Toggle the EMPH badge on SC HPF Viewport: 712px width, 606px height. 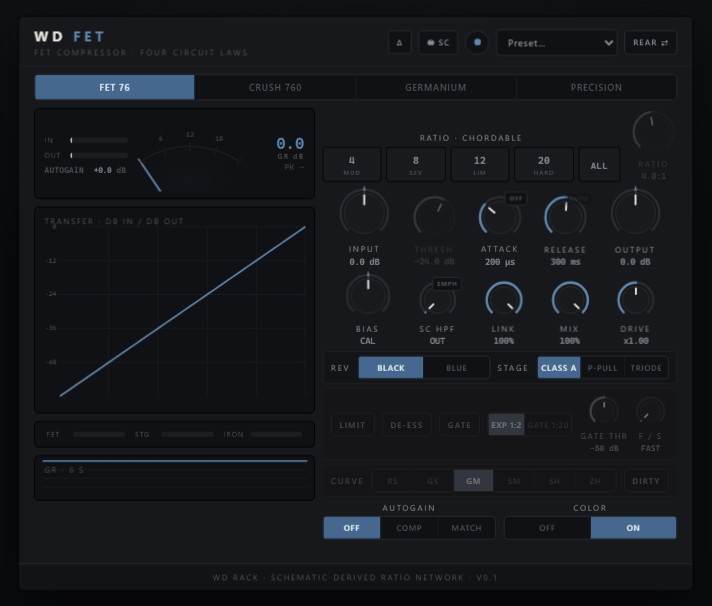point(447,284)
